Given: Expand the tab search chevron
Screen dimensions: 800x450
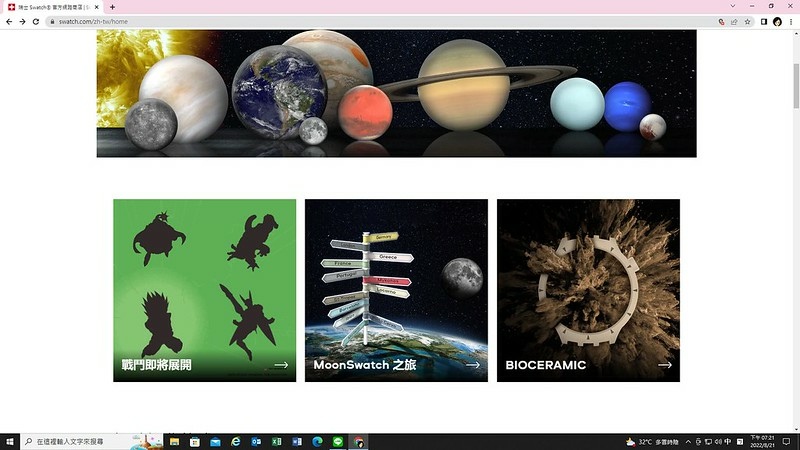Looking at the screenshot, I should (x=733, y=6).
